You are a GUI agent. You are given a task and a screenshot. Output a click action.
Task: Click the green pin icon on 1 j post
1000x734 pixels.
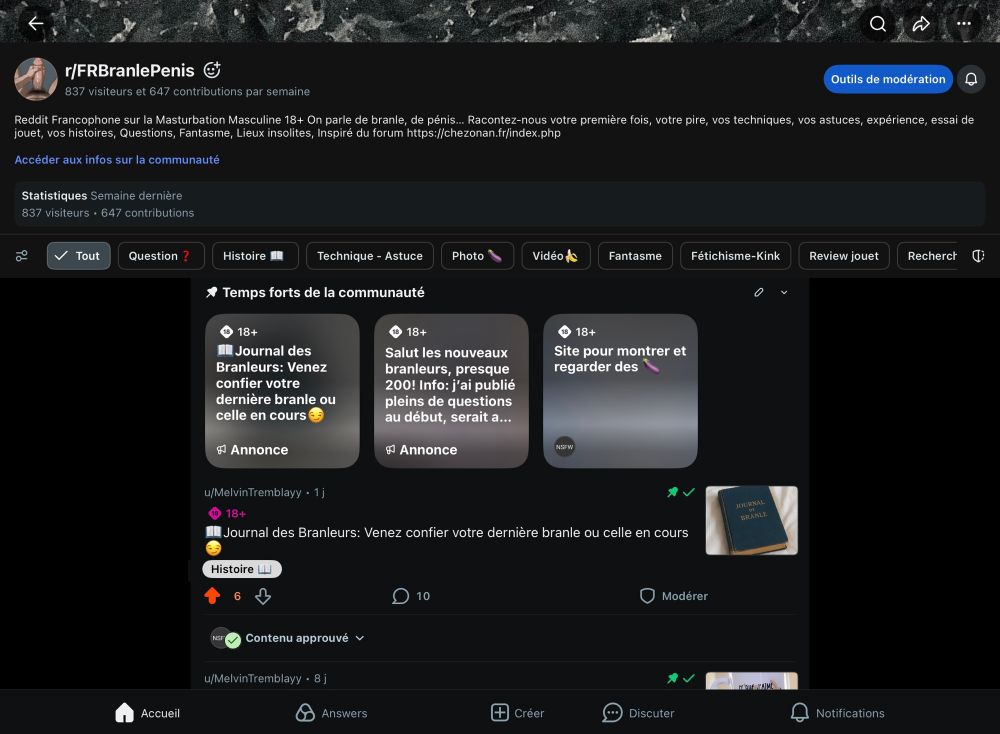(x=672, y=492)
